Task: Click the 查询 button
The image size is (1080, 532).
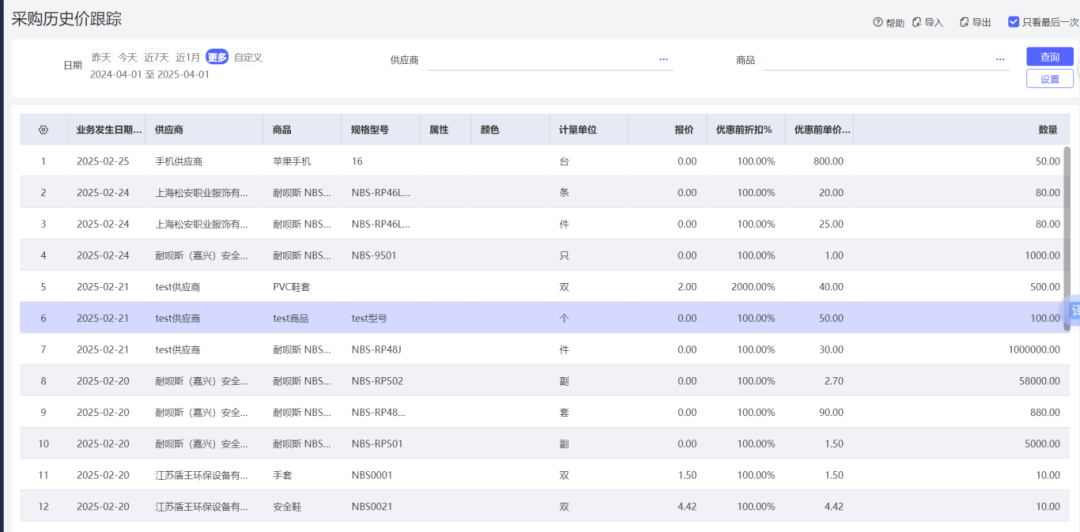Action: tap(1049, 57)
